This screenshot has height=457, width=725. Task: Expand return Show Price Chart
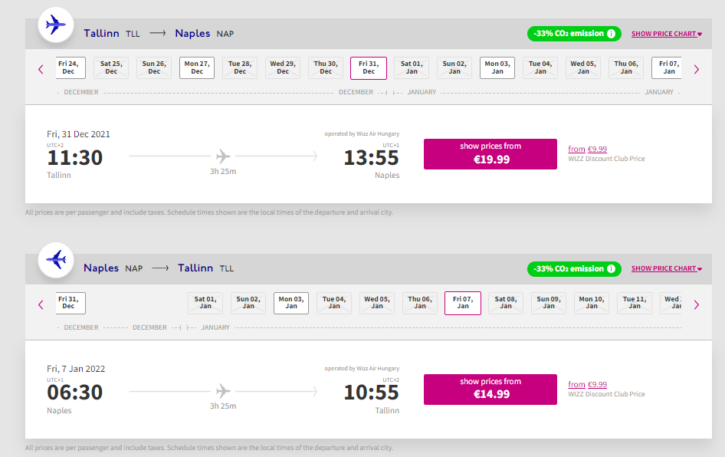click(x=666, y=269)
